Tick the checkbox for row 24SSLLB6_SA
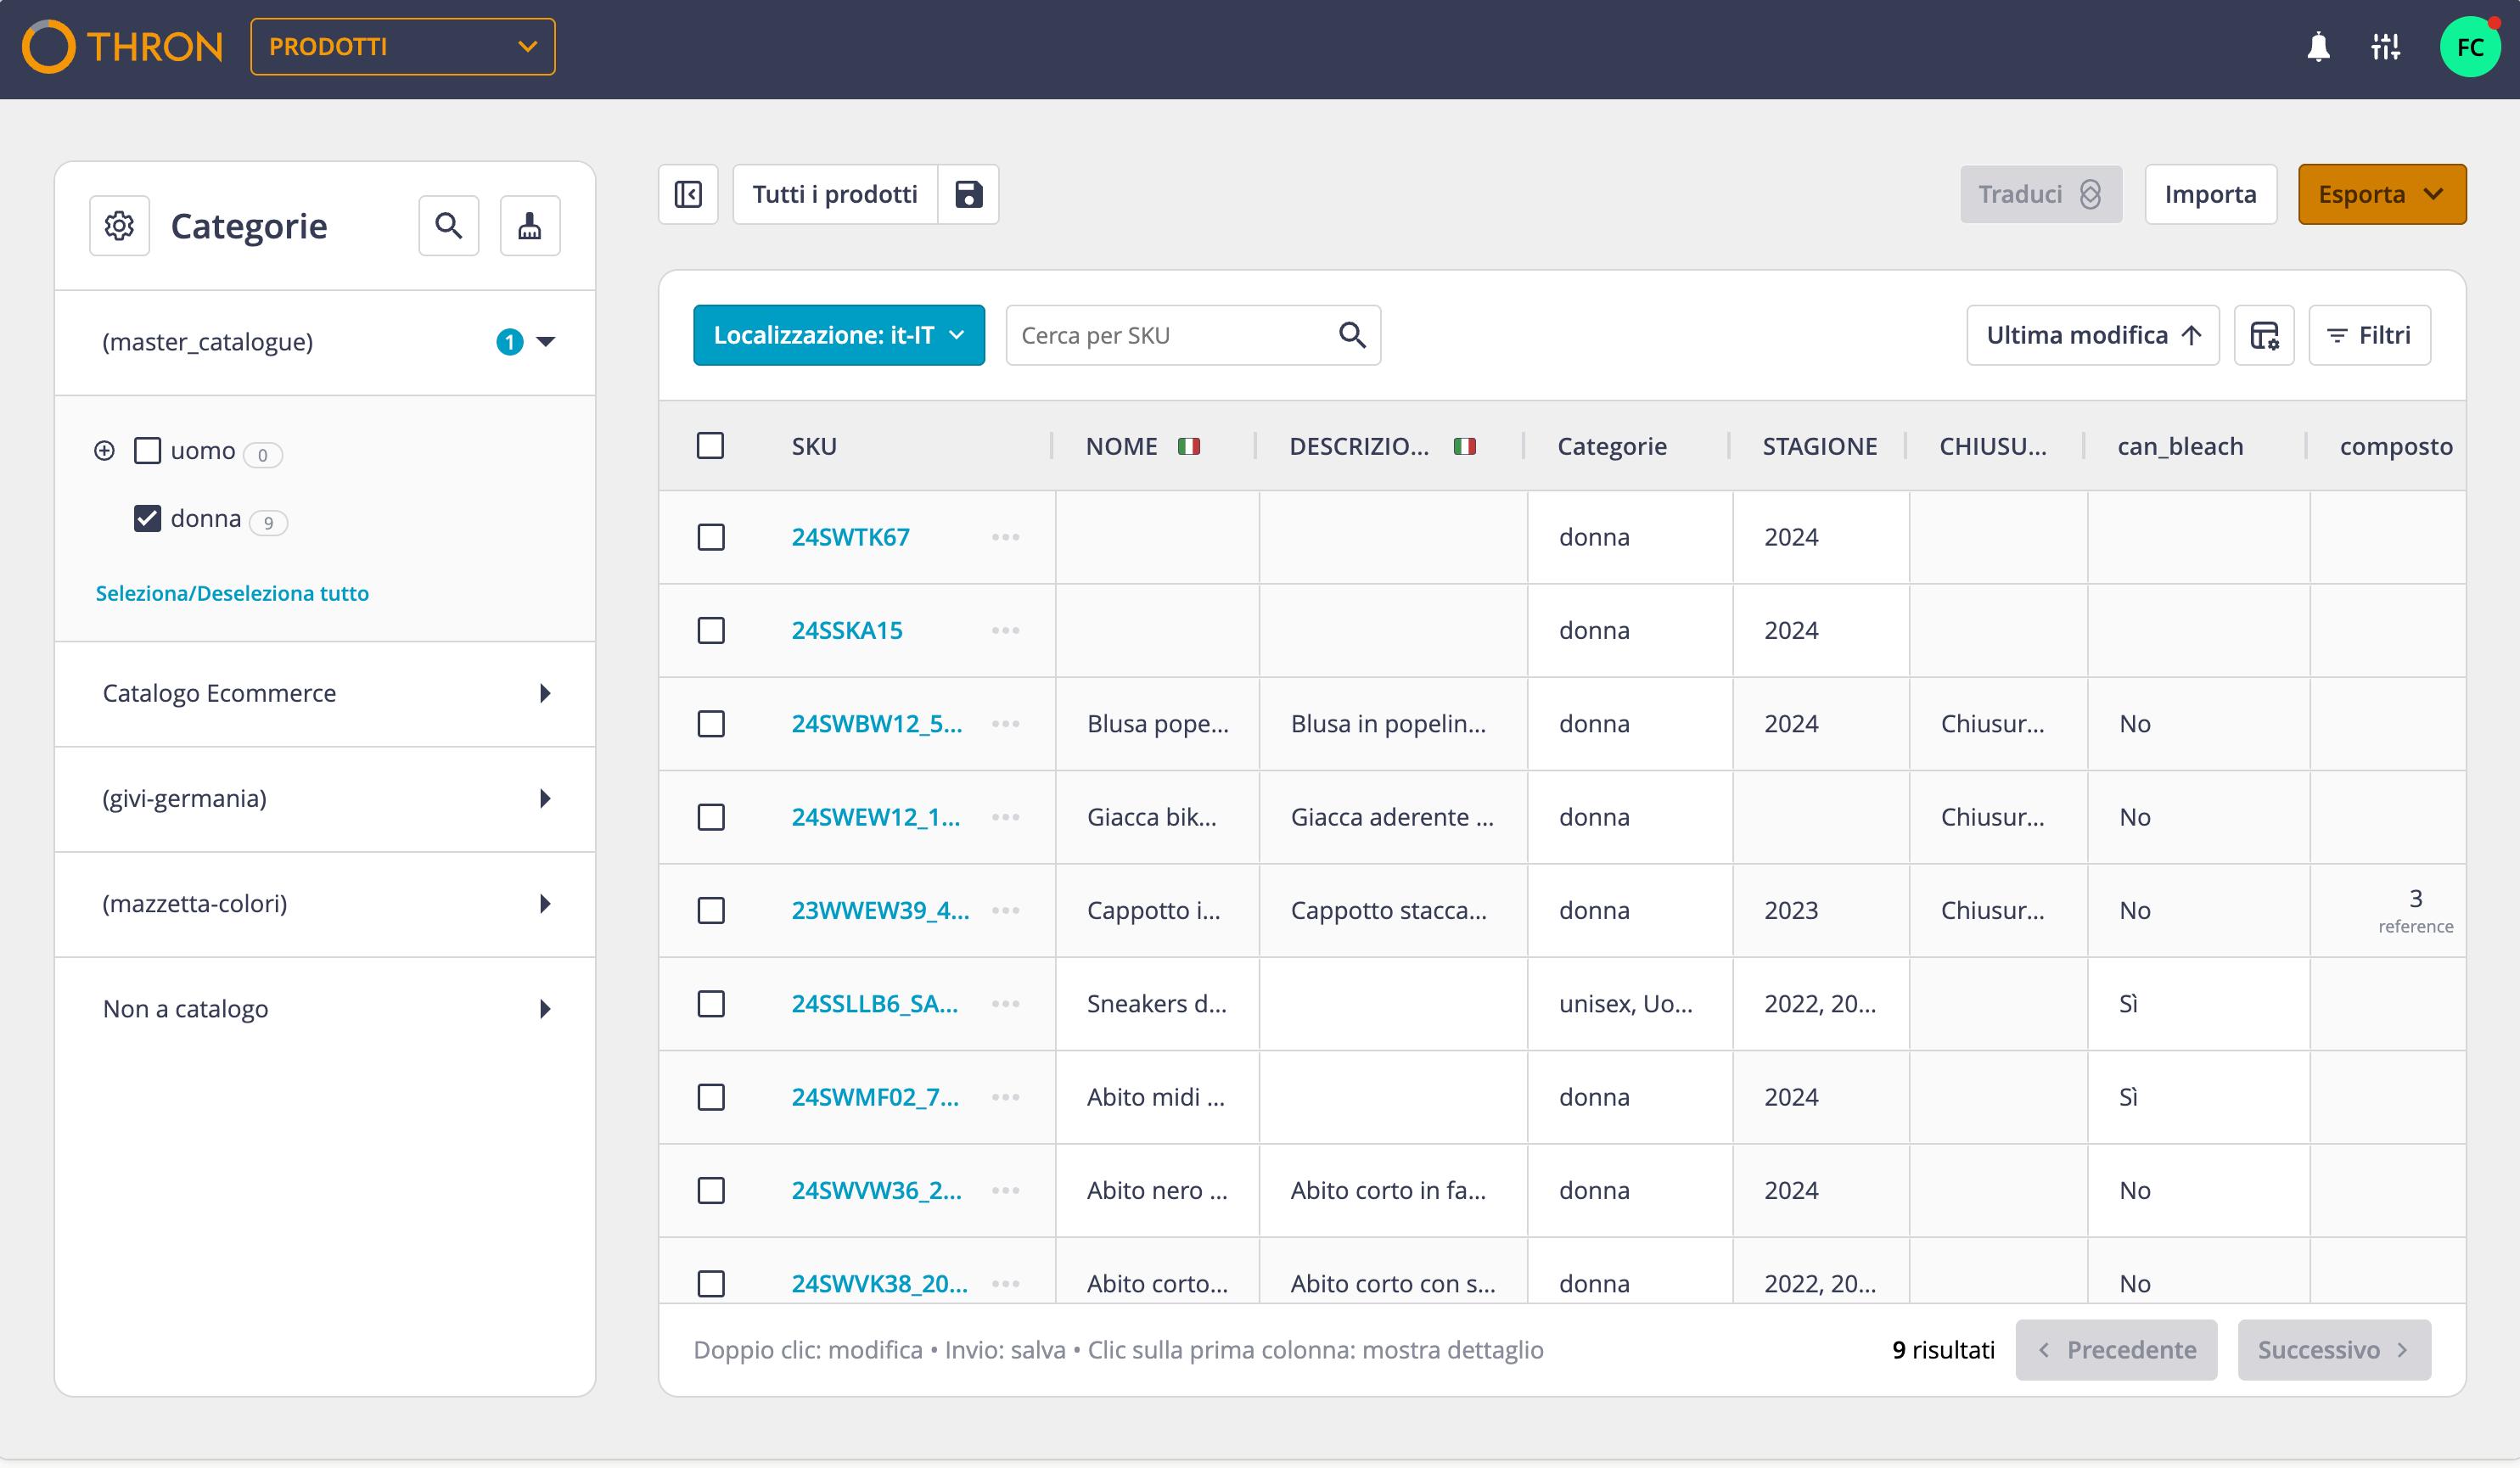Viewport: 2520px width, 1468px height. tap(711, 1004)
